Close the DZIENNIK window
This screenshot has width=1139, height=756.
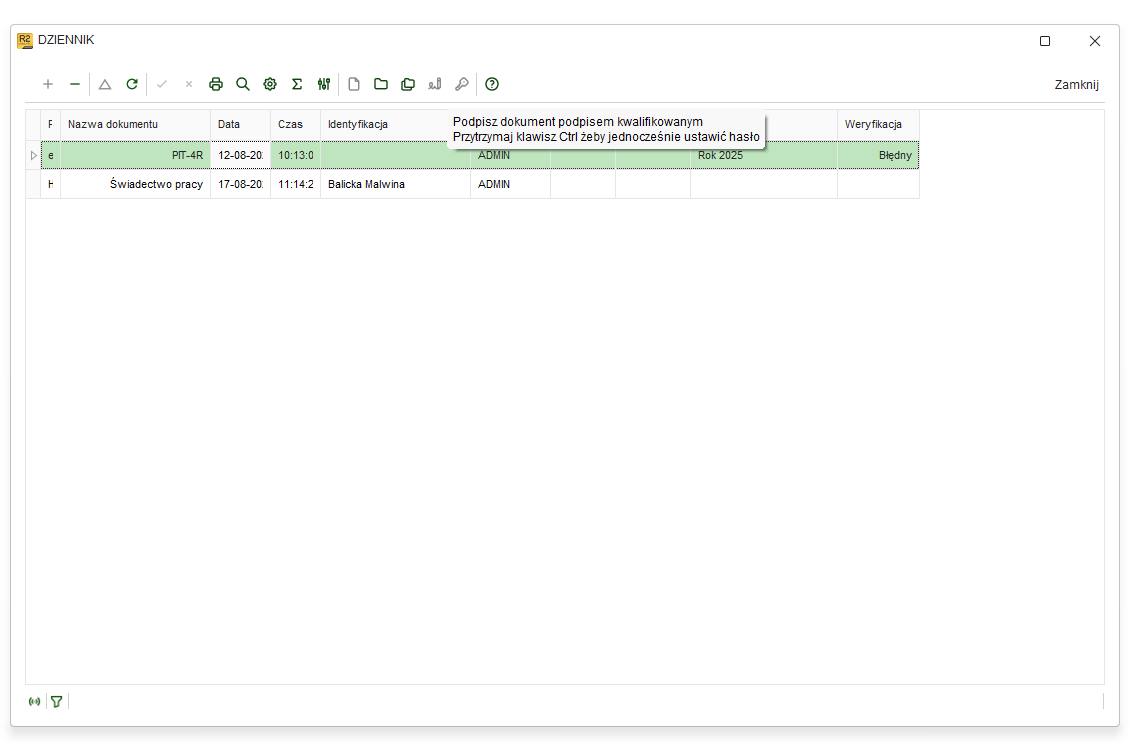pyautogui.click(x=1095, y=41)
